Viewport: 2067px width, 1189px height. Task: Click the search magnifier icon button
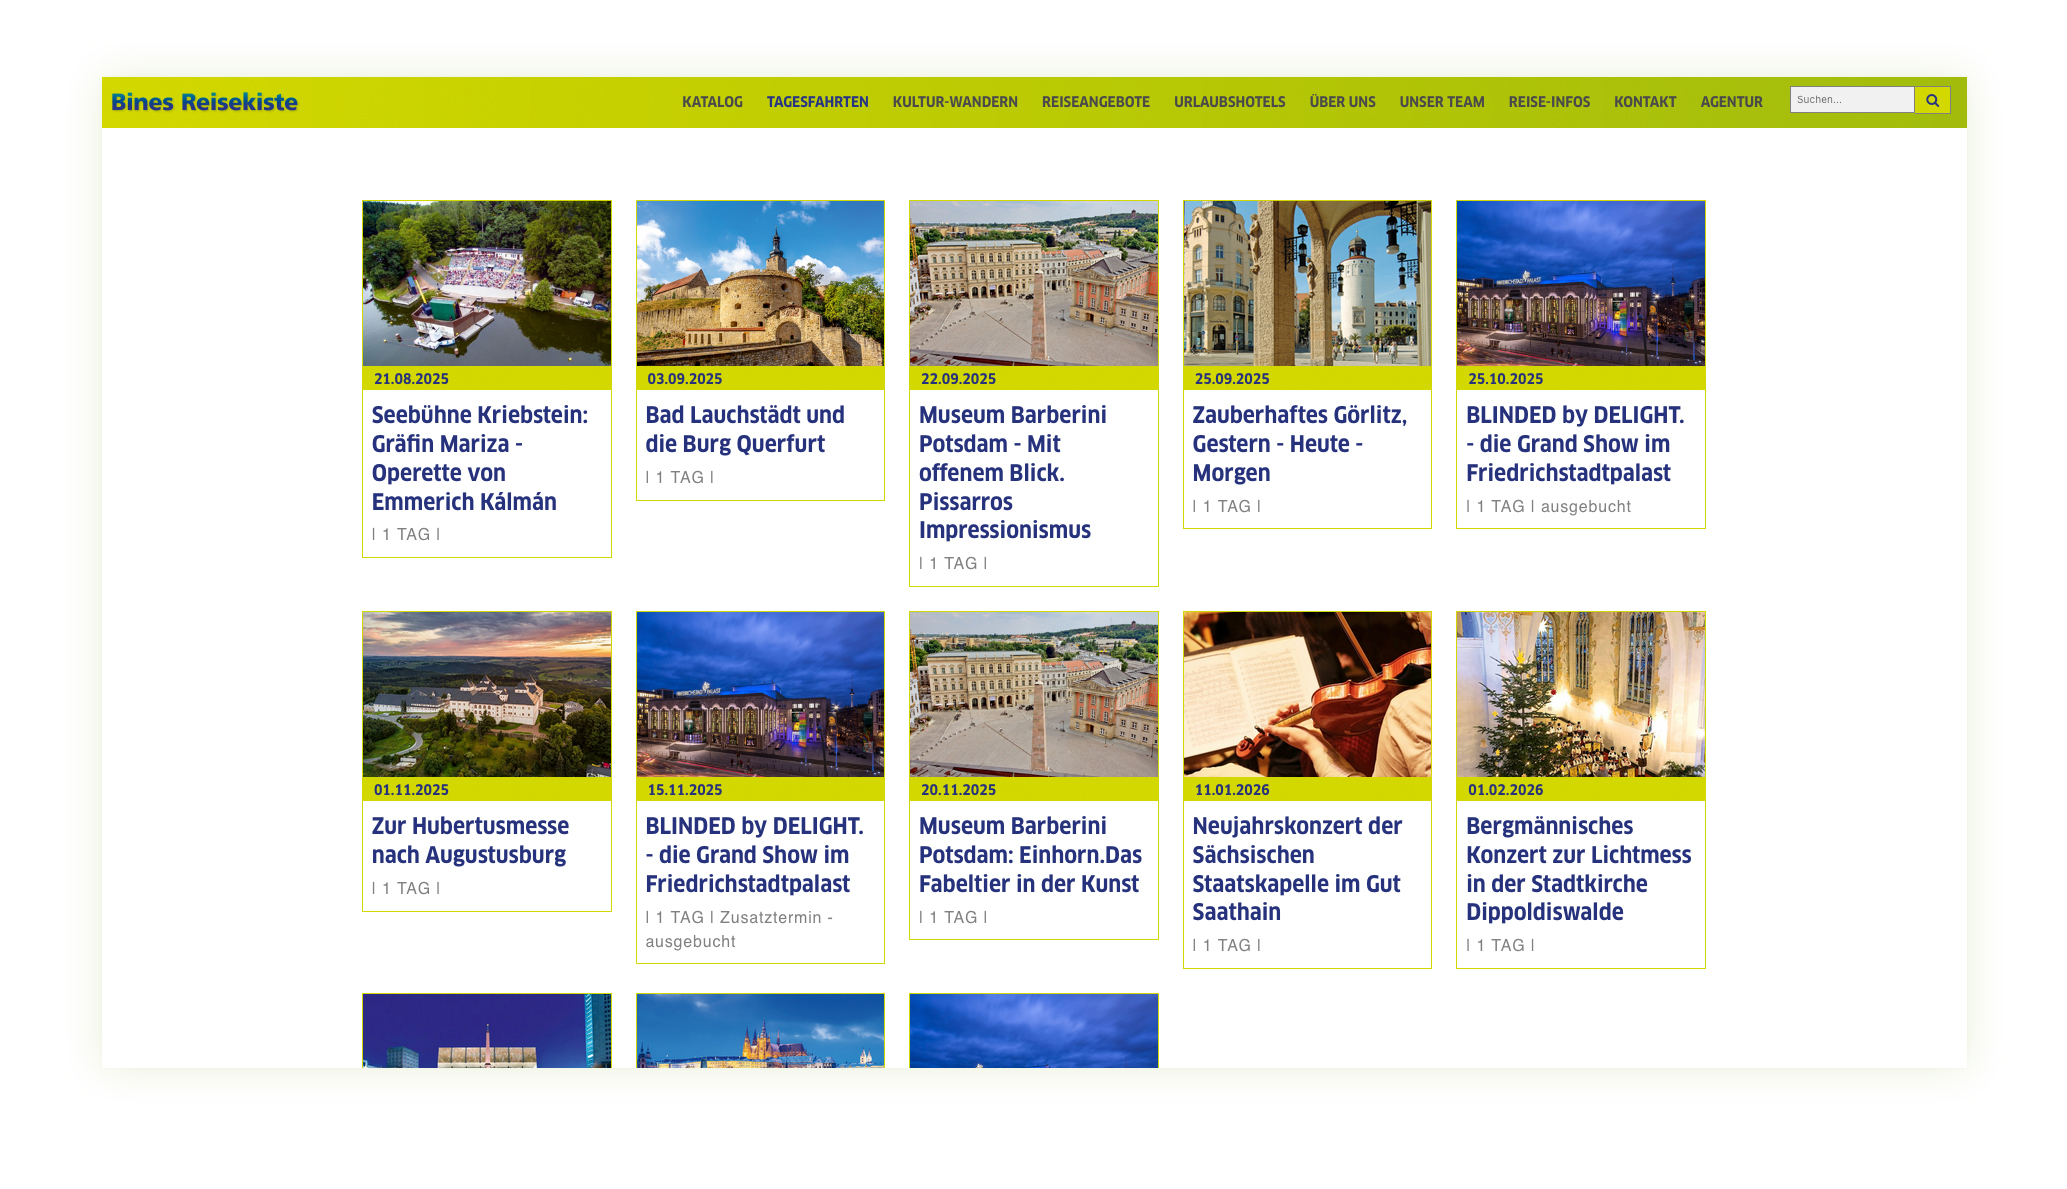(x=1932, y=100)
